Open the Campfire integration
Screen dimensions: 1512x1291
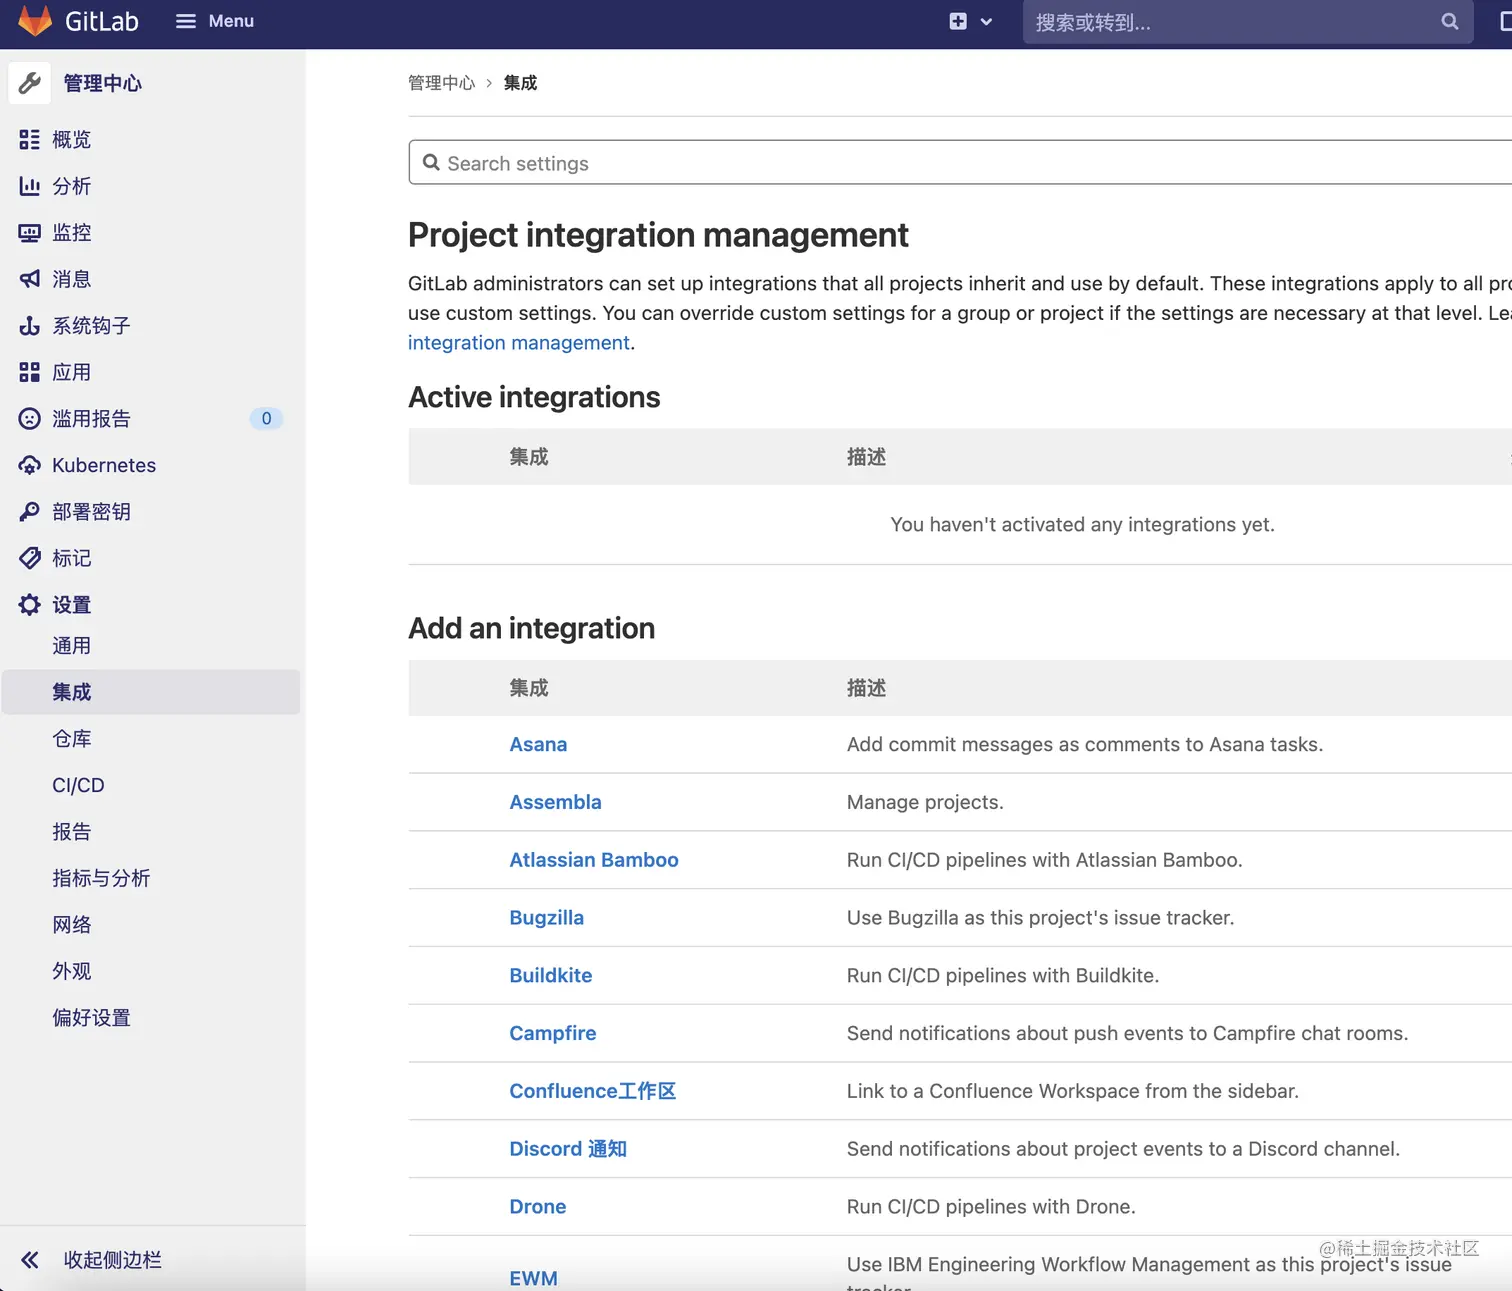553,1033
